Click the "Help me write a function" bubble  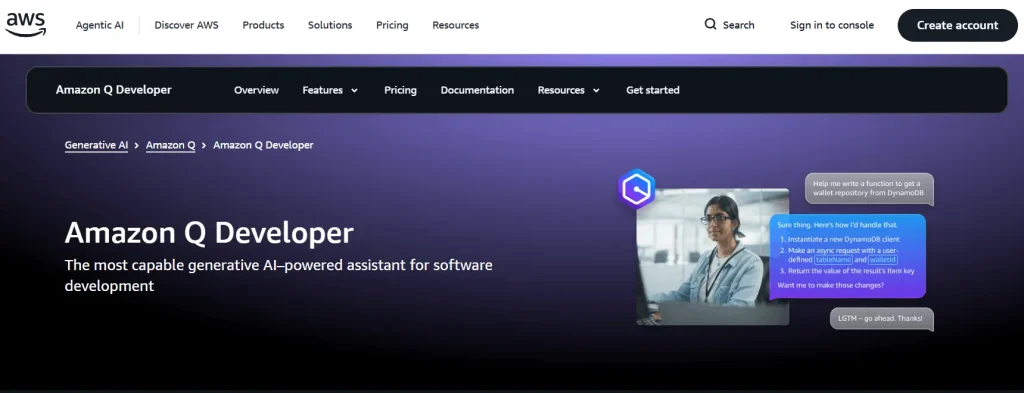pos(869,189)
